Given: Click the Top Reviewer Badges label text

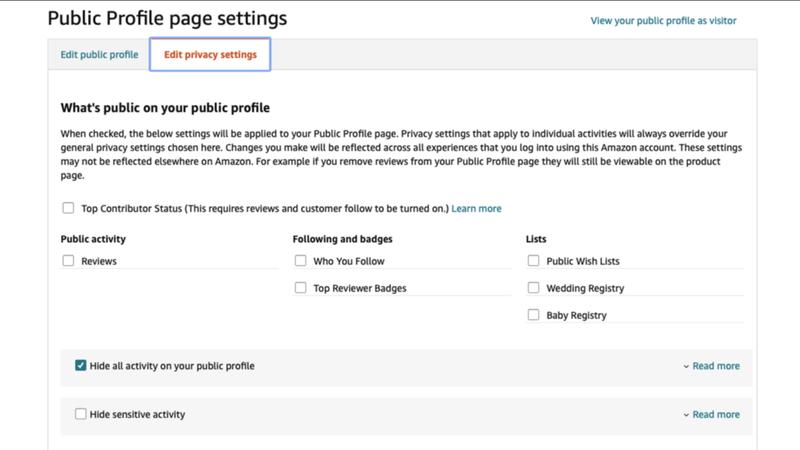Looking at the screenshot, I should [360, 288].
